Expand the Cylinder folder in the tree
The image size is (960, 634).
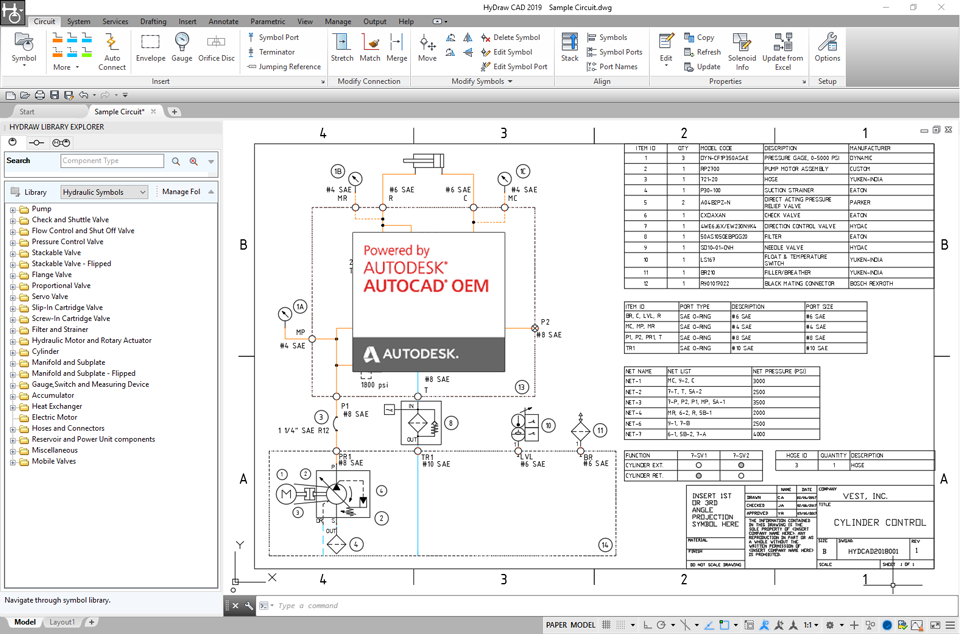12,352
